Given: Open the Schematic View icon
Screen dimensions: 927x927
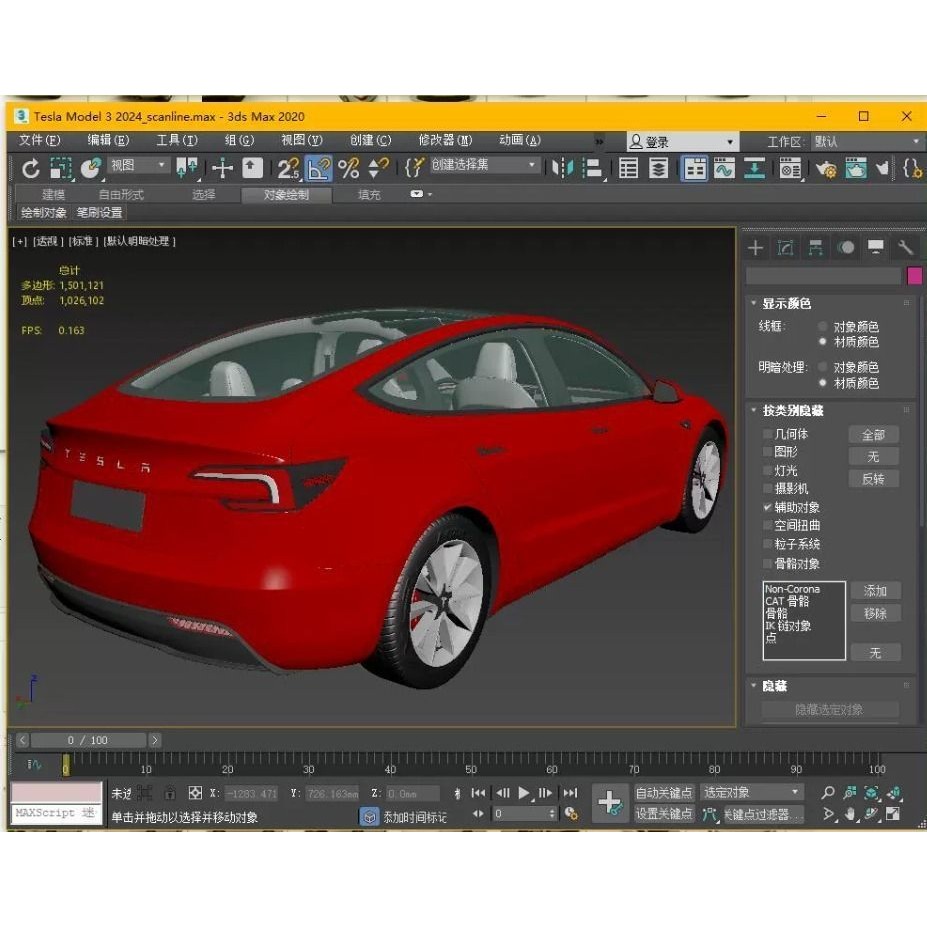Looking at the screenshot, I should (x=754, y=168).
